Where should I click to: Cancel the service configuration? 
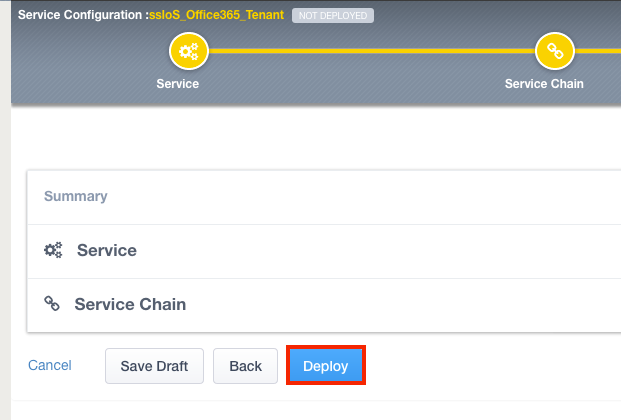click(50, 366)
